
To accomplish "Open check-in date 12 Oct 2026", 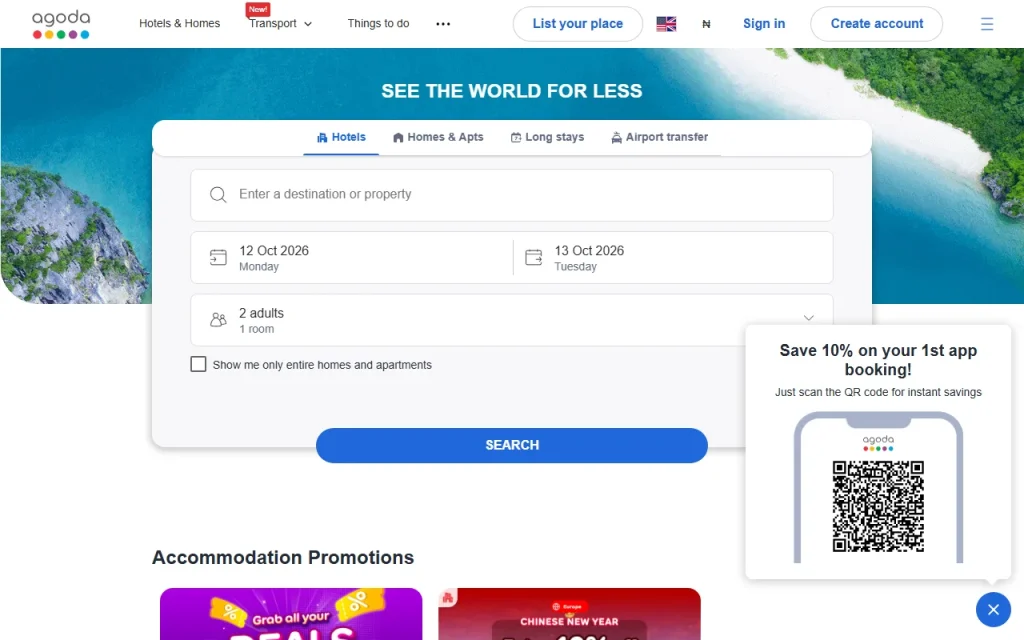I will pyautogui.click(x=351, y=257).
